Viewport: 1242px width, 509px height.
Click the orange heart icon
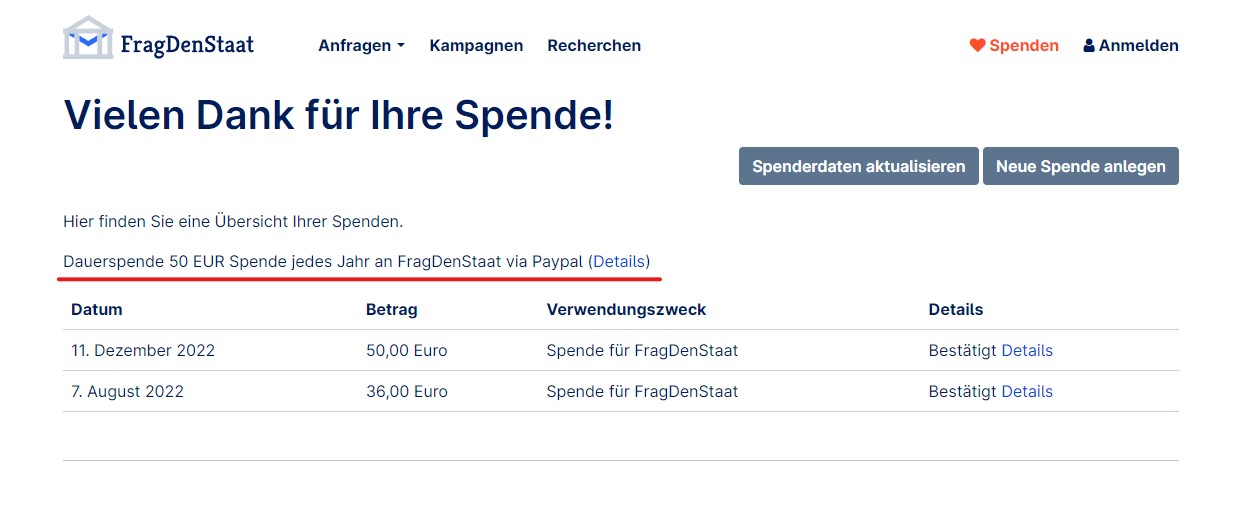point(977,46)
